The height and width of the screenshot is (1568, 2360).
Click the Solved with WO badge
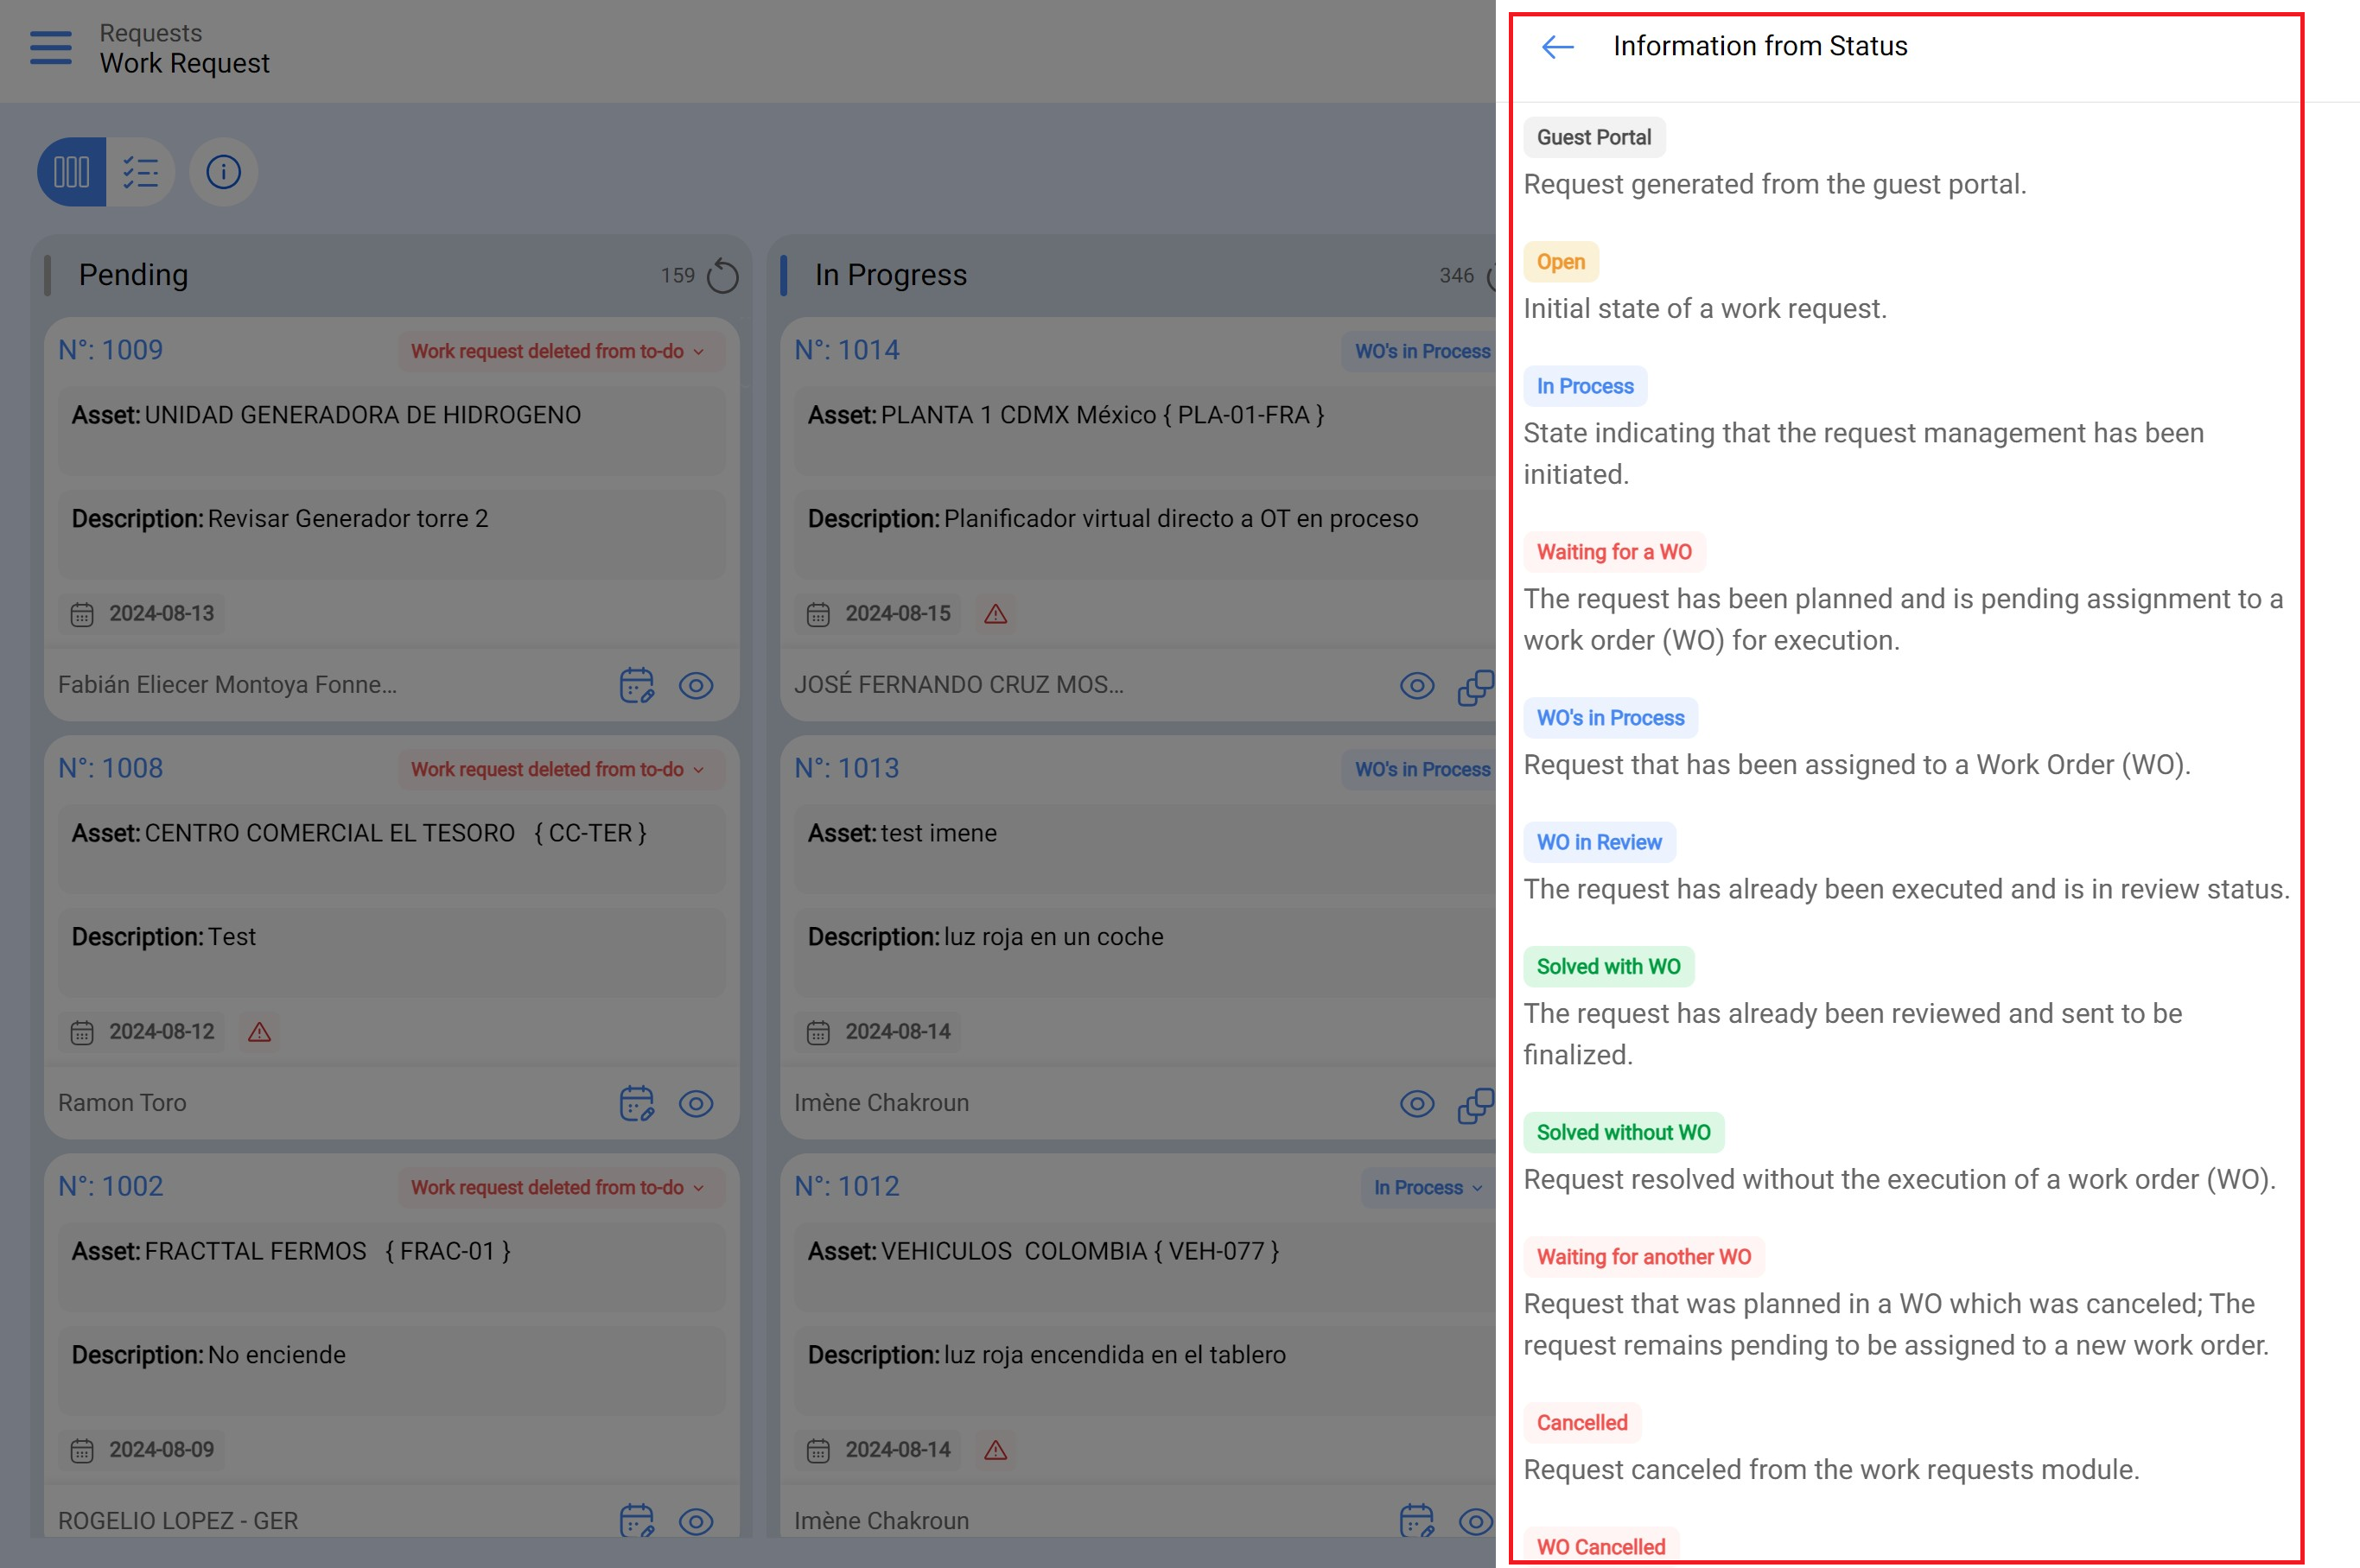[1608, 967]
